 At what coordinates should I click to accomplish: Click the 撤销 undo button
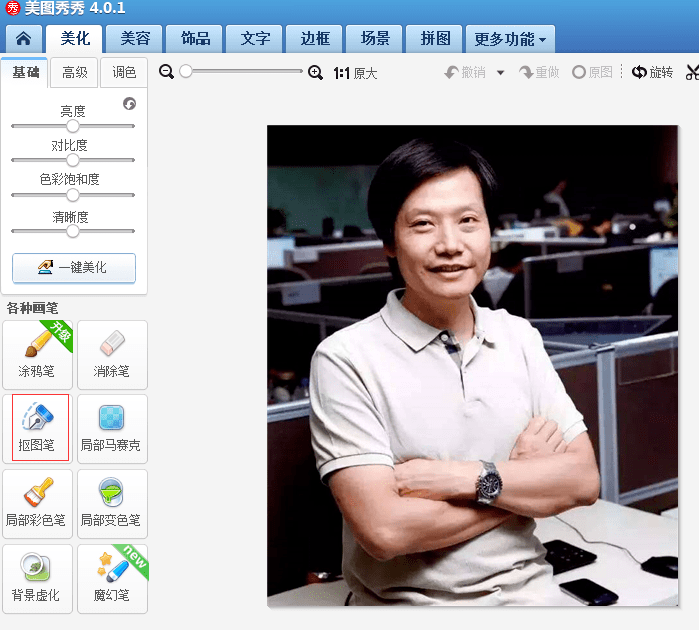pos(465,72)
